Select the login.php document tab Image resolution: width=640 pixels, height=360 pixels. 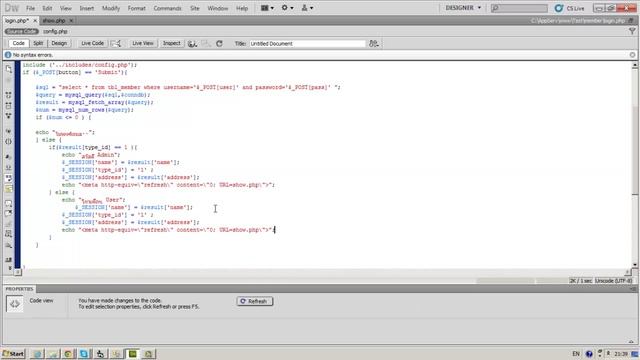tap(17, 20)
